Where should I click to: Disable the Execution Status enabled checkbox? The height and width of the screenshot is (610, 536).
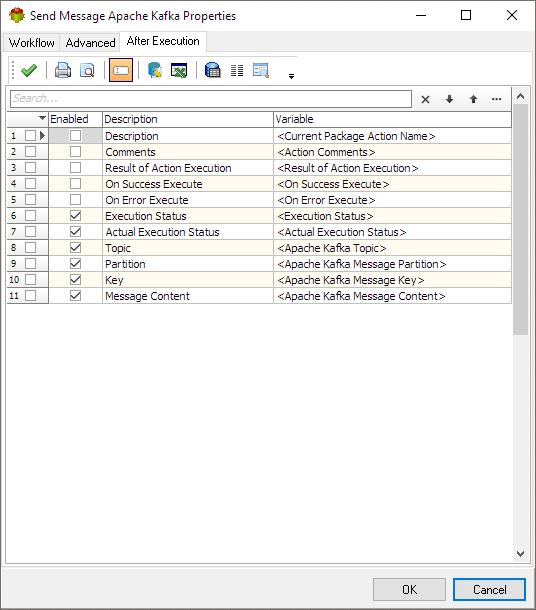click(75, 215)
